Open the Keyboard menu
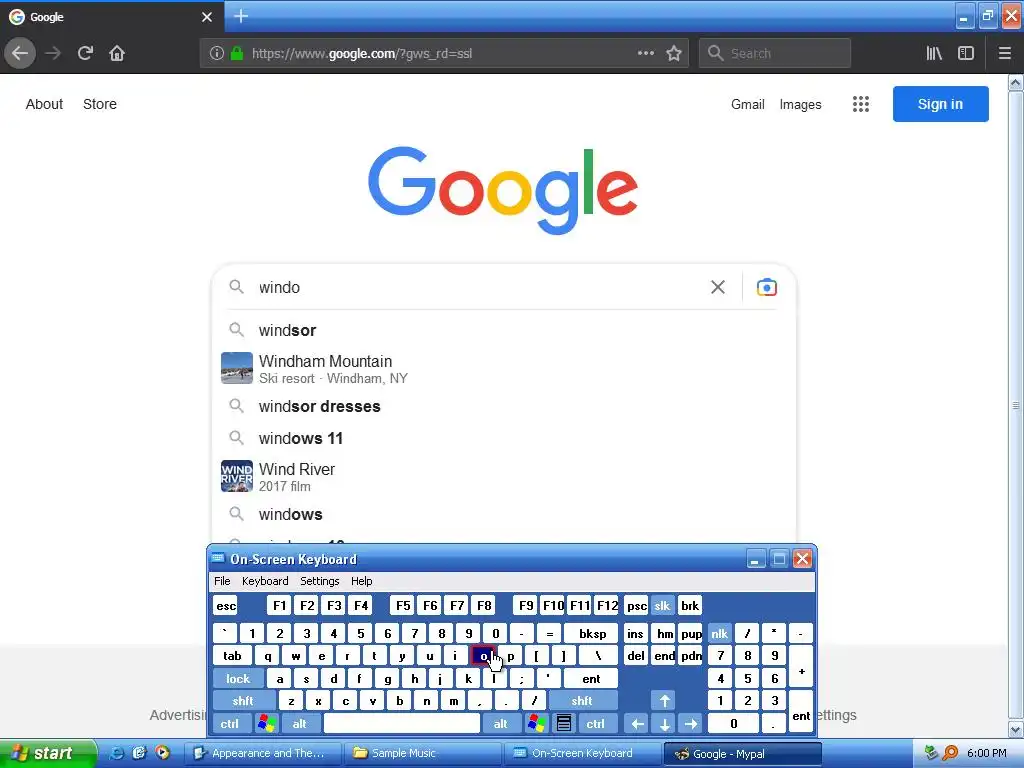1024x768 pixels. click(x=264, y=581)
